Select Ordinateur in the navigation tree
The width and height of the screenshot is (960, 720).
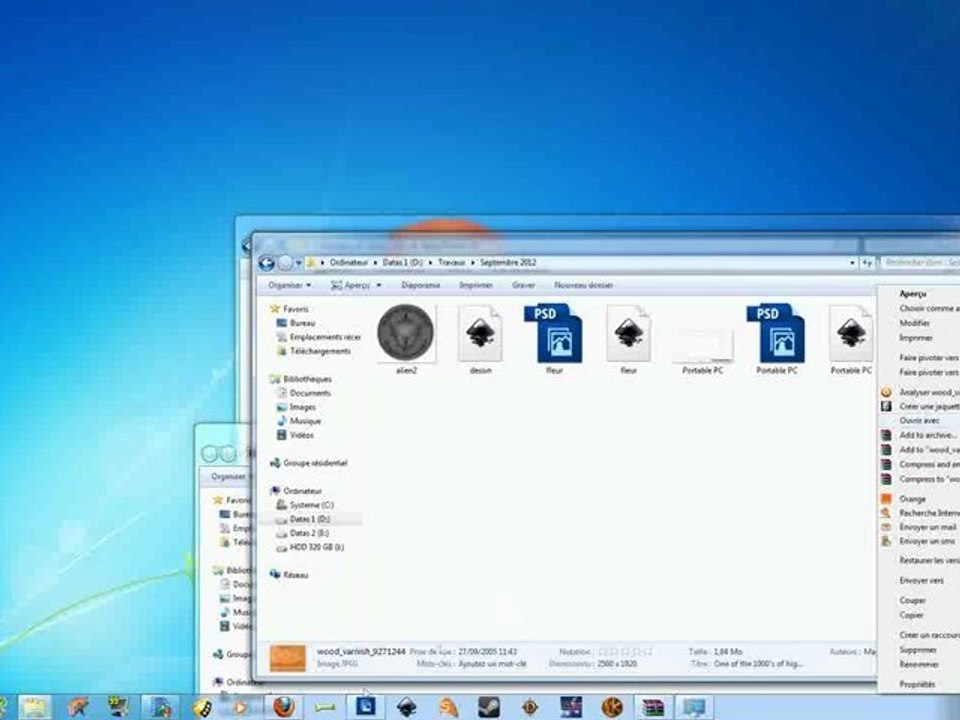[x=296, y=492]
